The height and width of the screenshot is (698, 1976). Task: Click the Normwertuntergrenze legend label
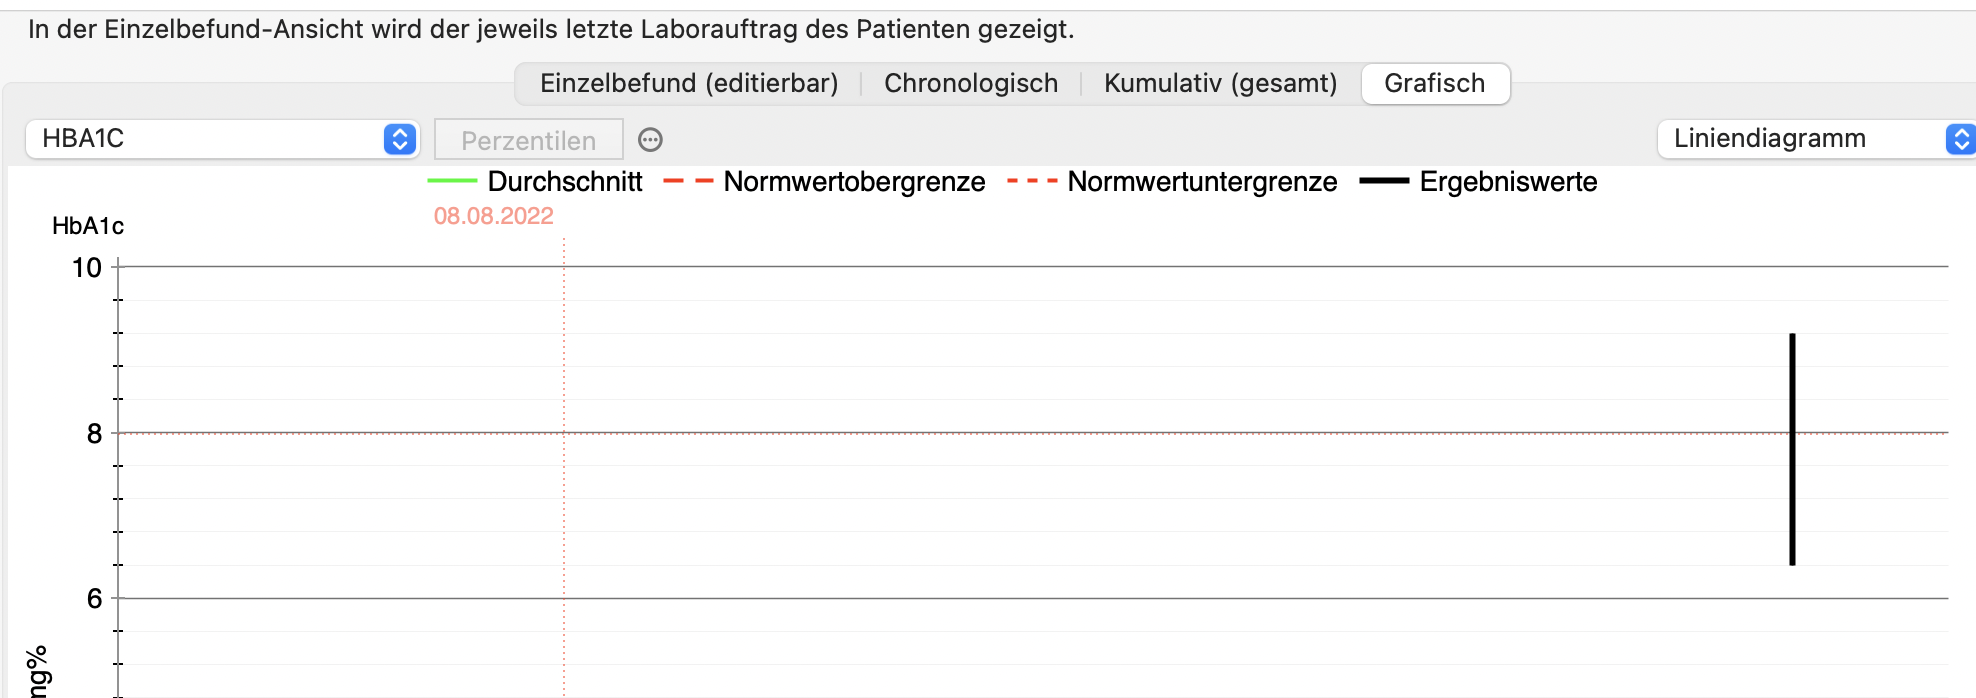tap(1202, 182)
